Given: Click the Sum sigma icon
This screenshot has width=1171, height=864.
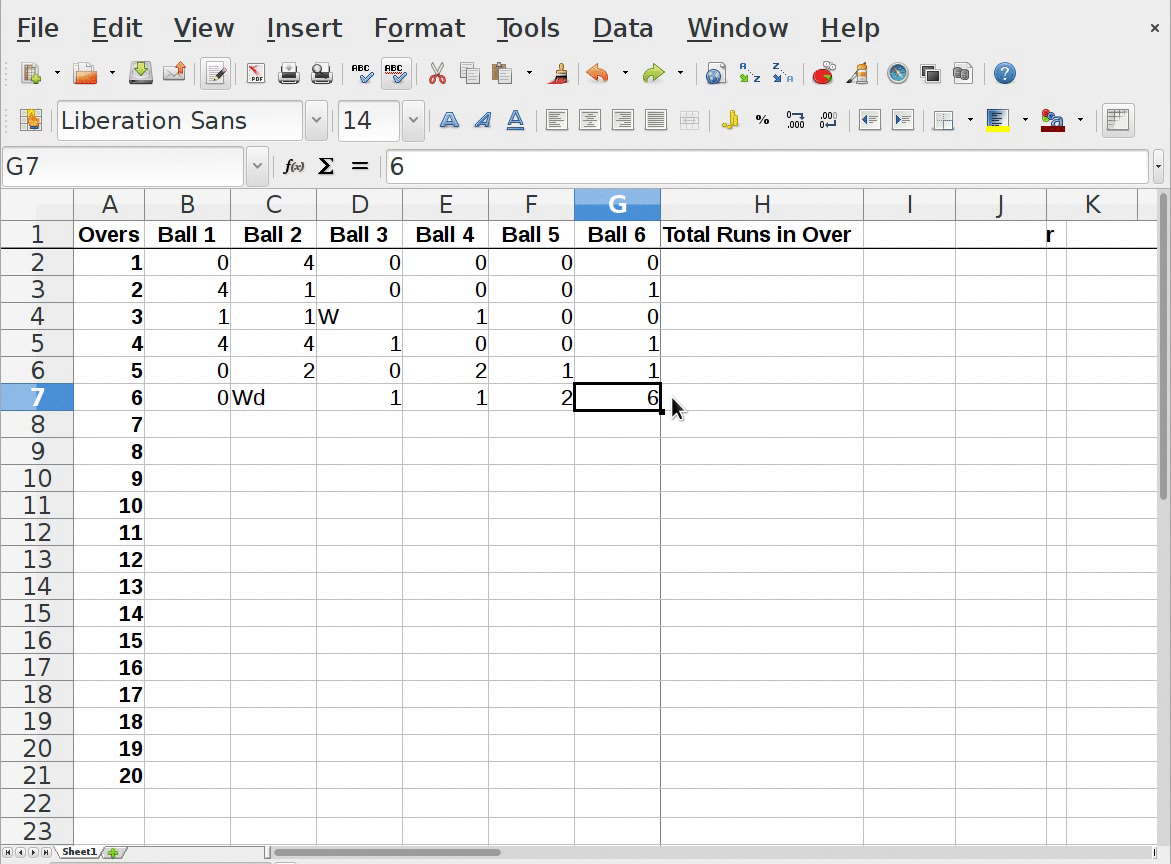Looking at the screenshot, I should coord(326,166).
